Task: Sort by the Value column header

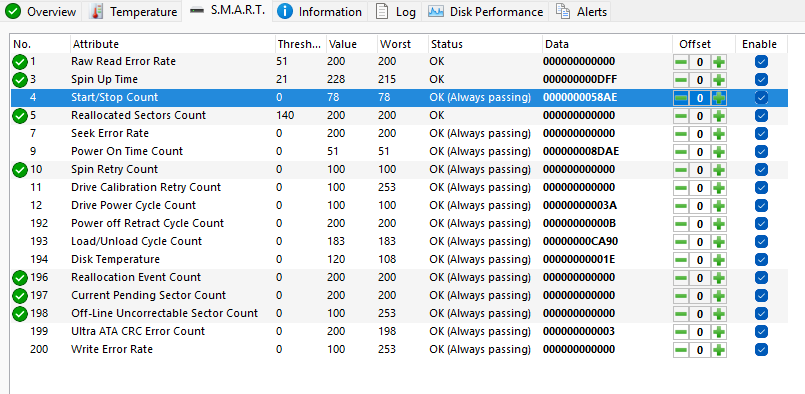Action: click(x=352, y=44)
